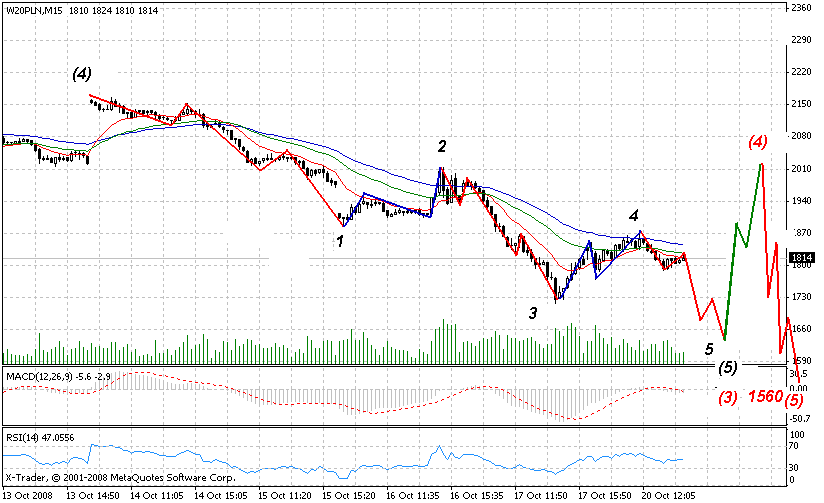Viewport: 824px width, 503px height.
Task: Click the black wave label 5 without parentheses
Action: [x=708, y=349]
